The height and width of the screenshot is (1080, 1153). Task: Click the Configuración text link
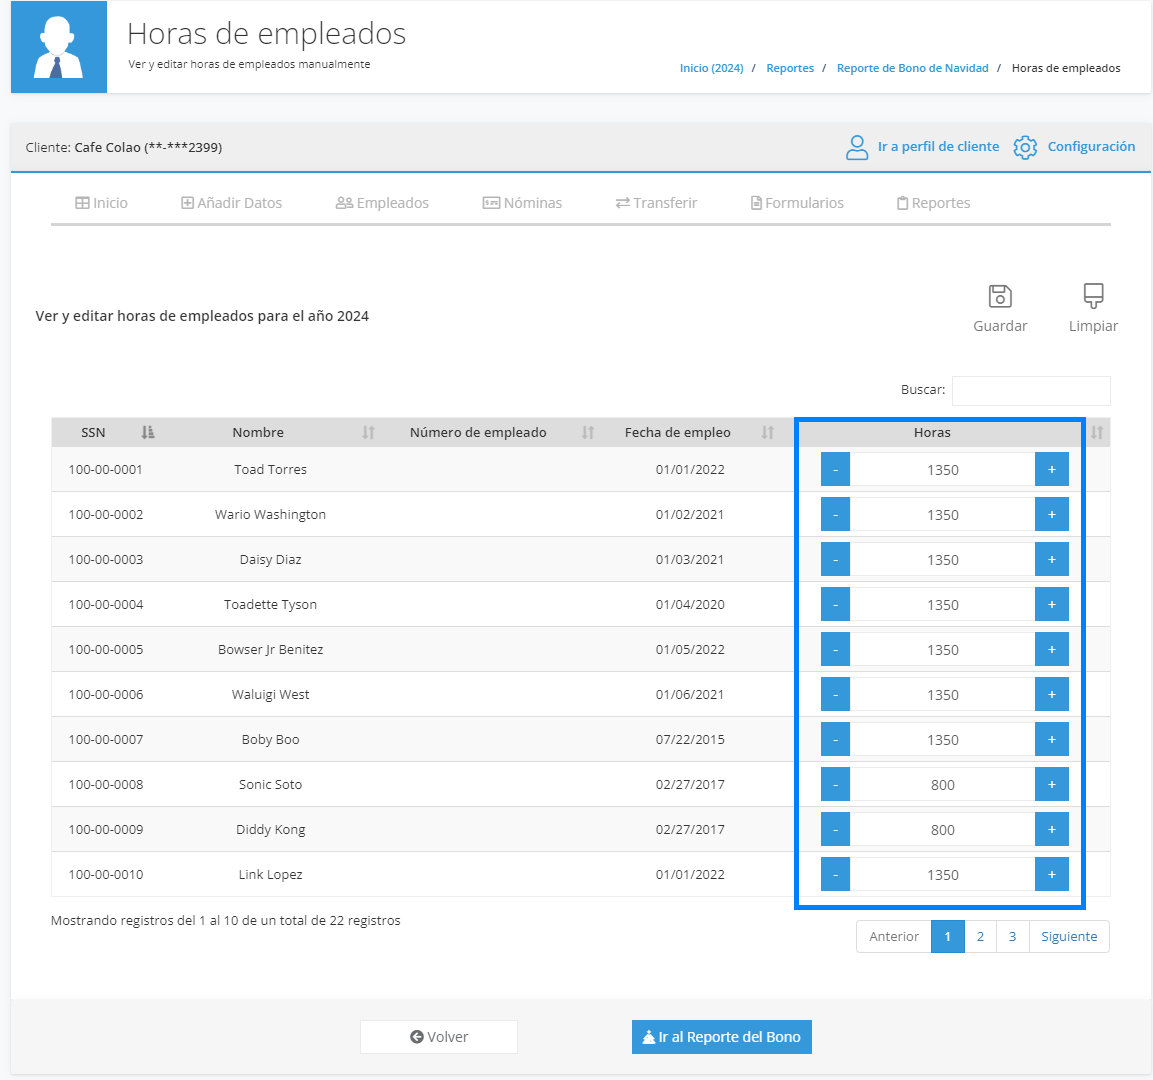click(1091, 146)
